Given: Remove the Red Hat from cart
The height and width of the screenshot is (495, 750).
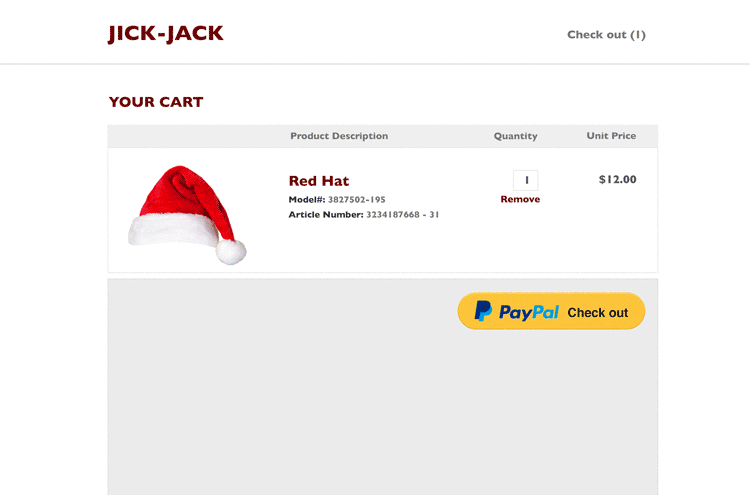Looking at the screenshot, I should [x=520, y=199].
